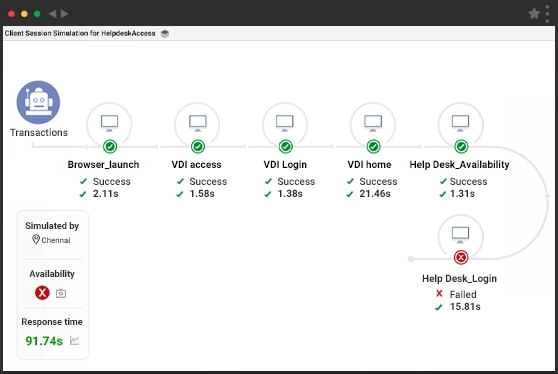Click VDI home green success status badge
Viewport: 558px width, 374px height.
373,146
